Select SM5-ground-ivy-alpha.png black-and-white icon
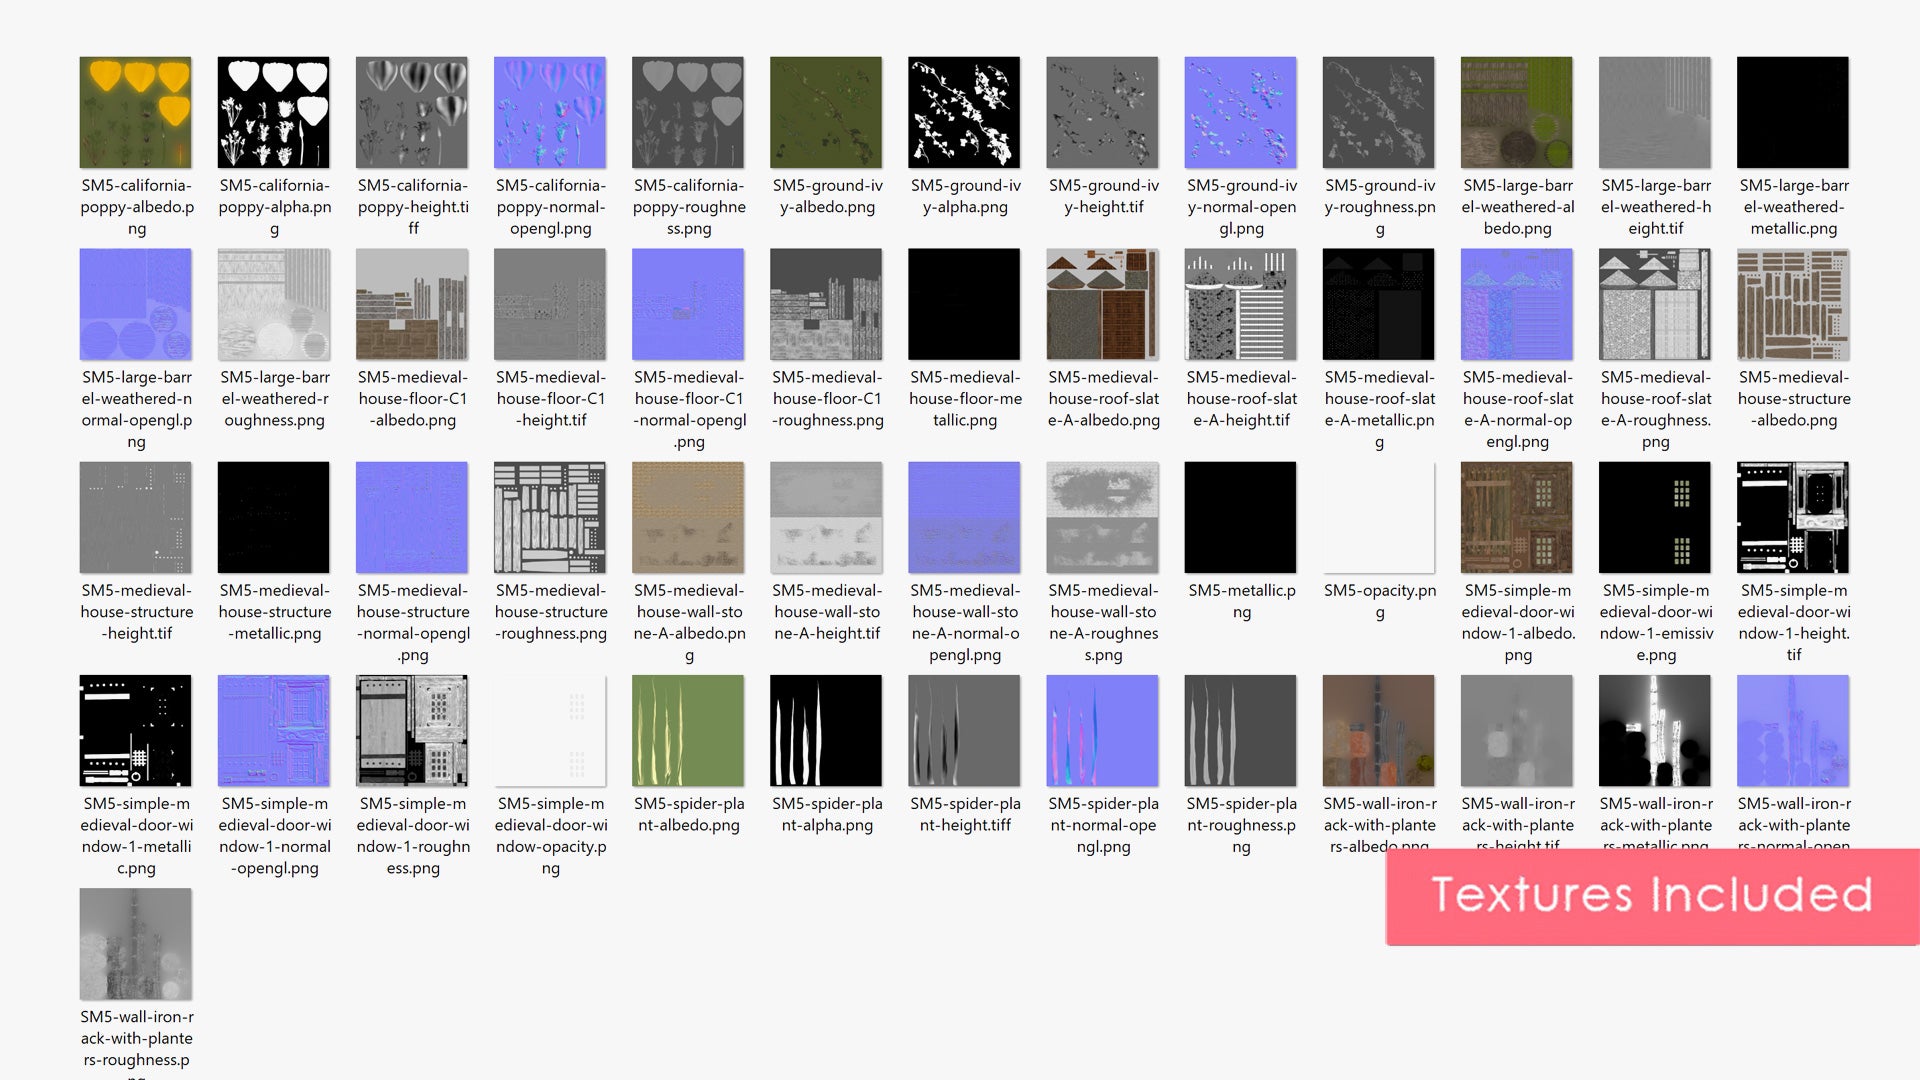 pos(964,112)
